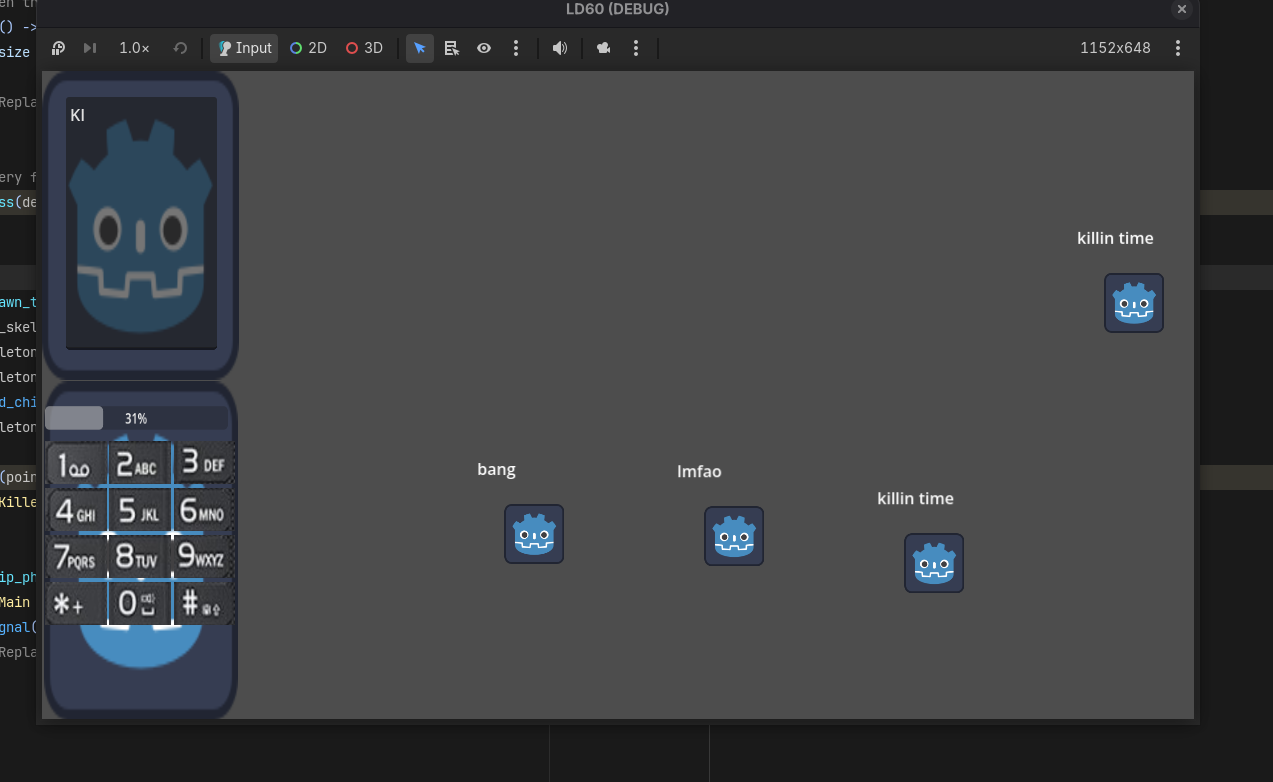This screenshot has width=1273, height=782.
Task: Click phone keypad hash key
Action: pyautogui.click(x=203, y=603)
